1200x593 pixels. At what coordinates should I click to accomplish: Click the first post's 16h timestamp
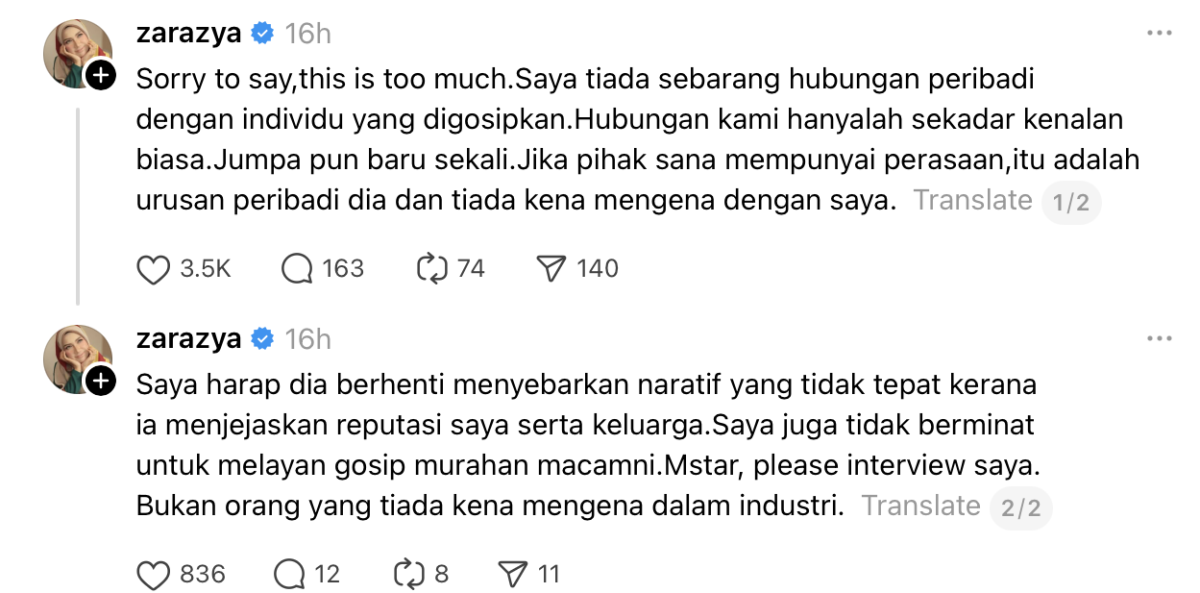coord(307,33)
